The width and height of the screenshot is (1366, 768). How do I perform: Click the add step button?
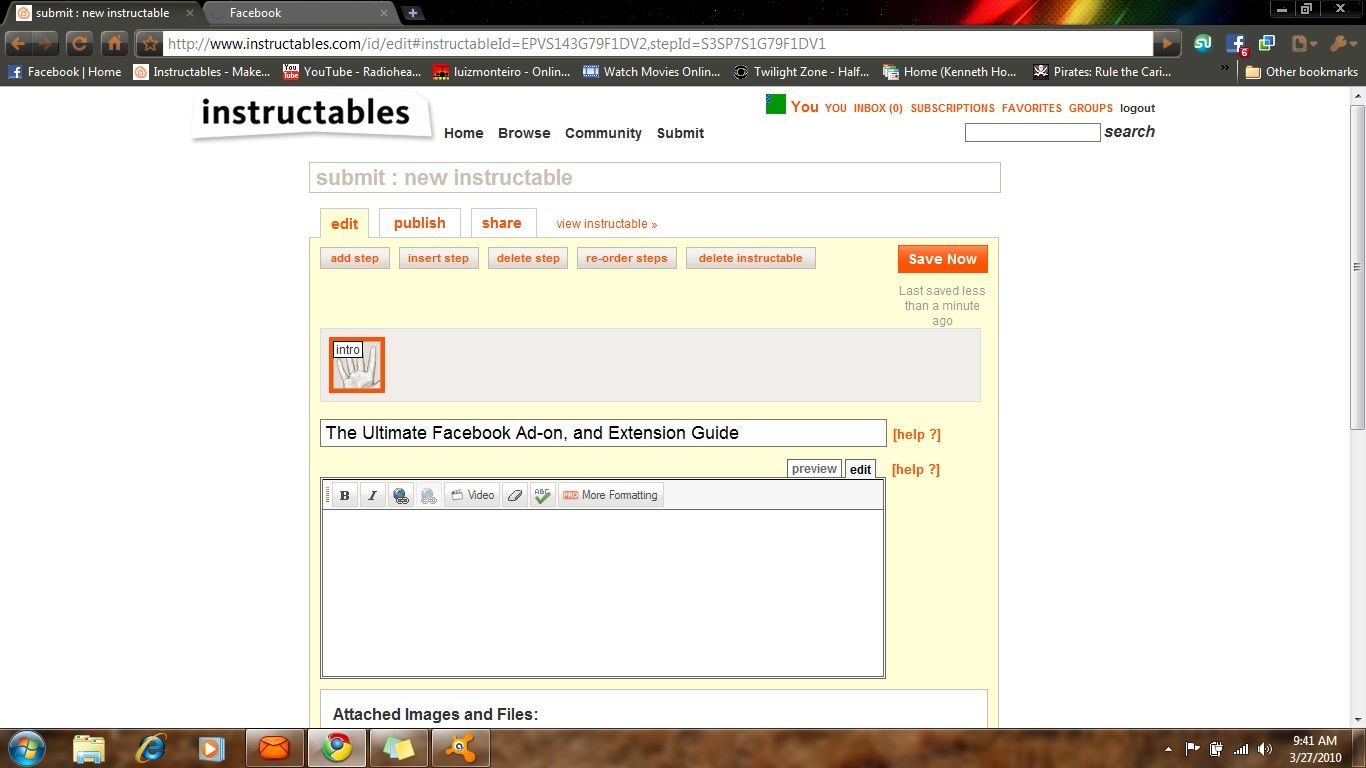354,257
